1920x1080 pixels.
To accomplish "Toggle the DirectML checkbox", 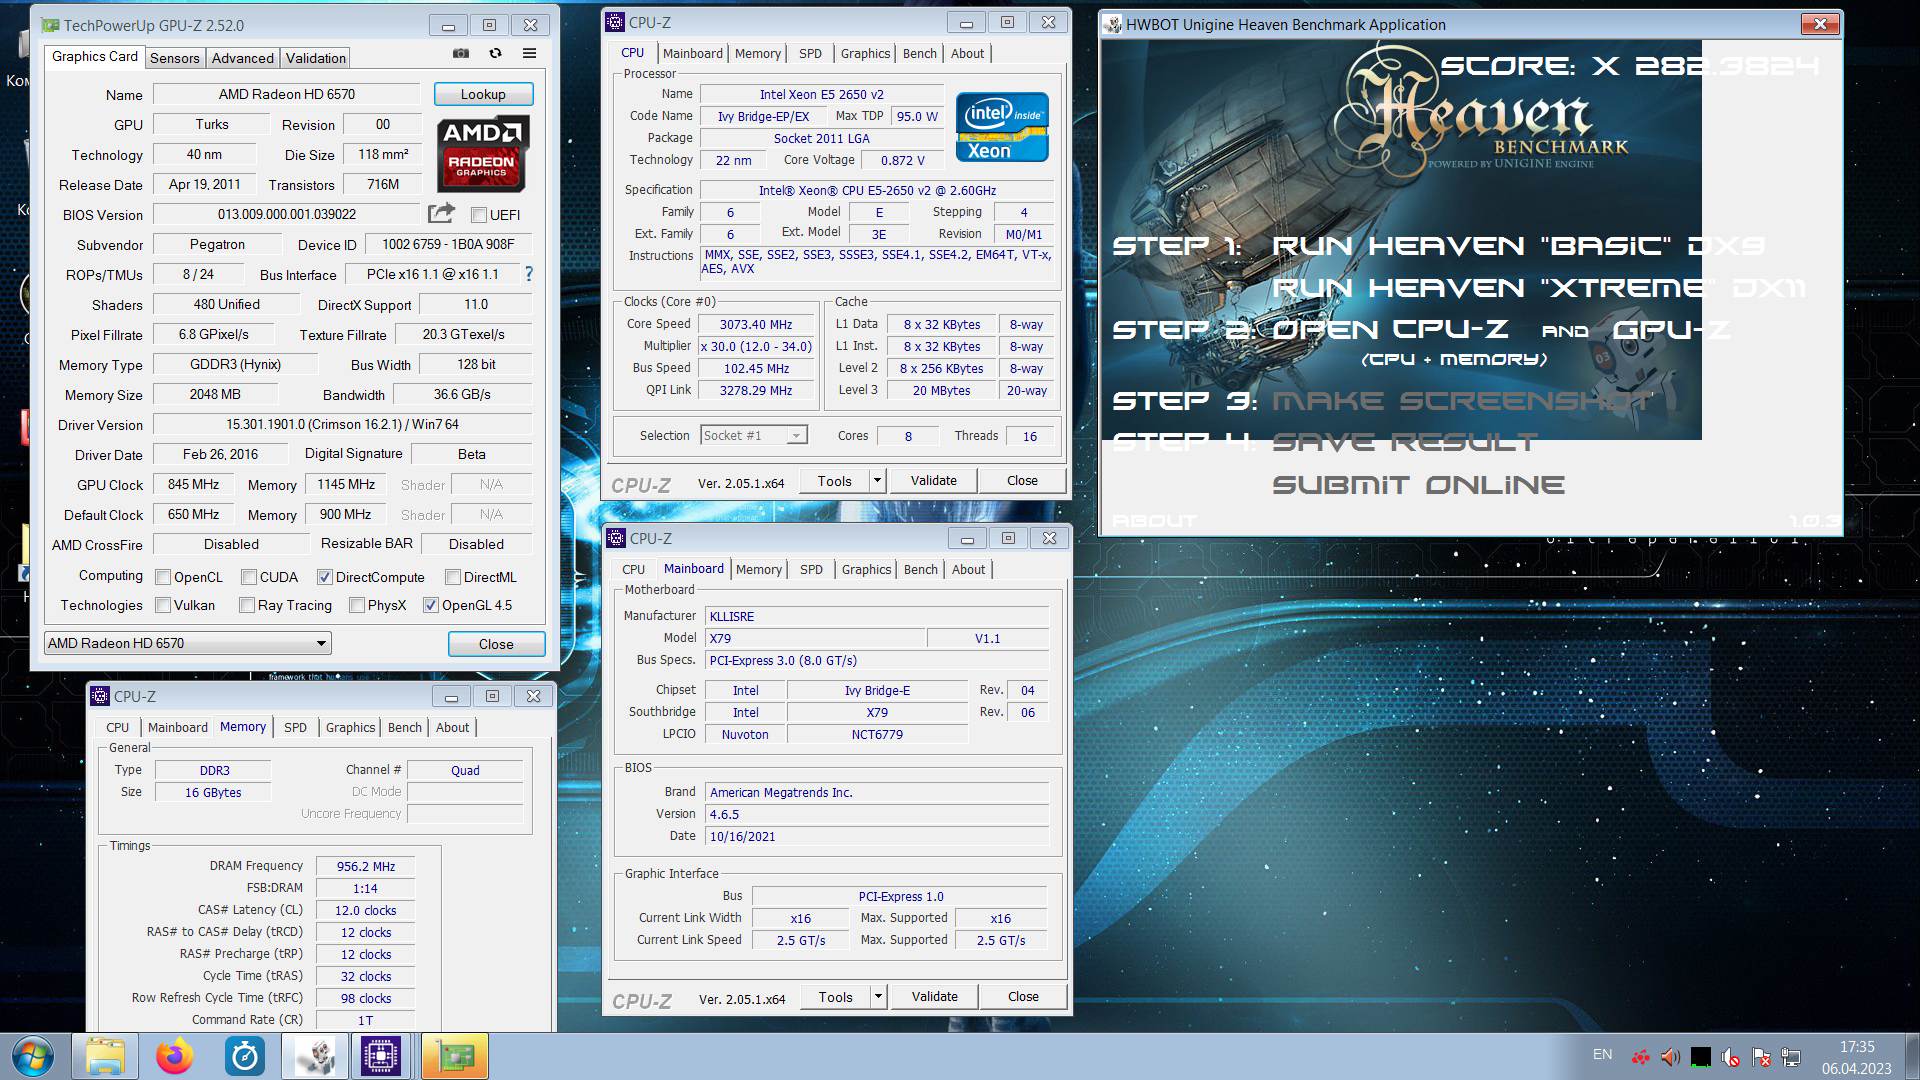I will point(452,577).
